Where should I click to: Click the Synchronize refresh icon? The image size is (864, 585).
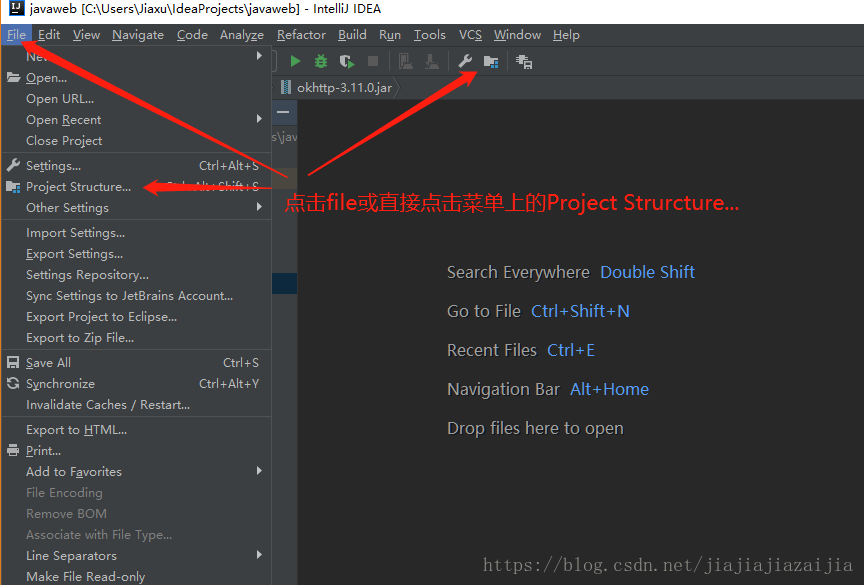click(13, 383)
